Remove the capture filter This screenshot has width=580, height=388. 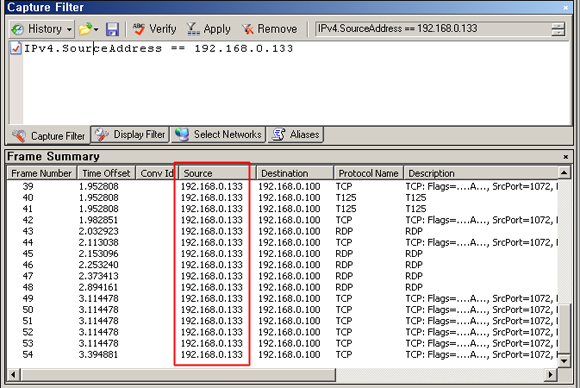pyautogui.click(x=270, y=29)
